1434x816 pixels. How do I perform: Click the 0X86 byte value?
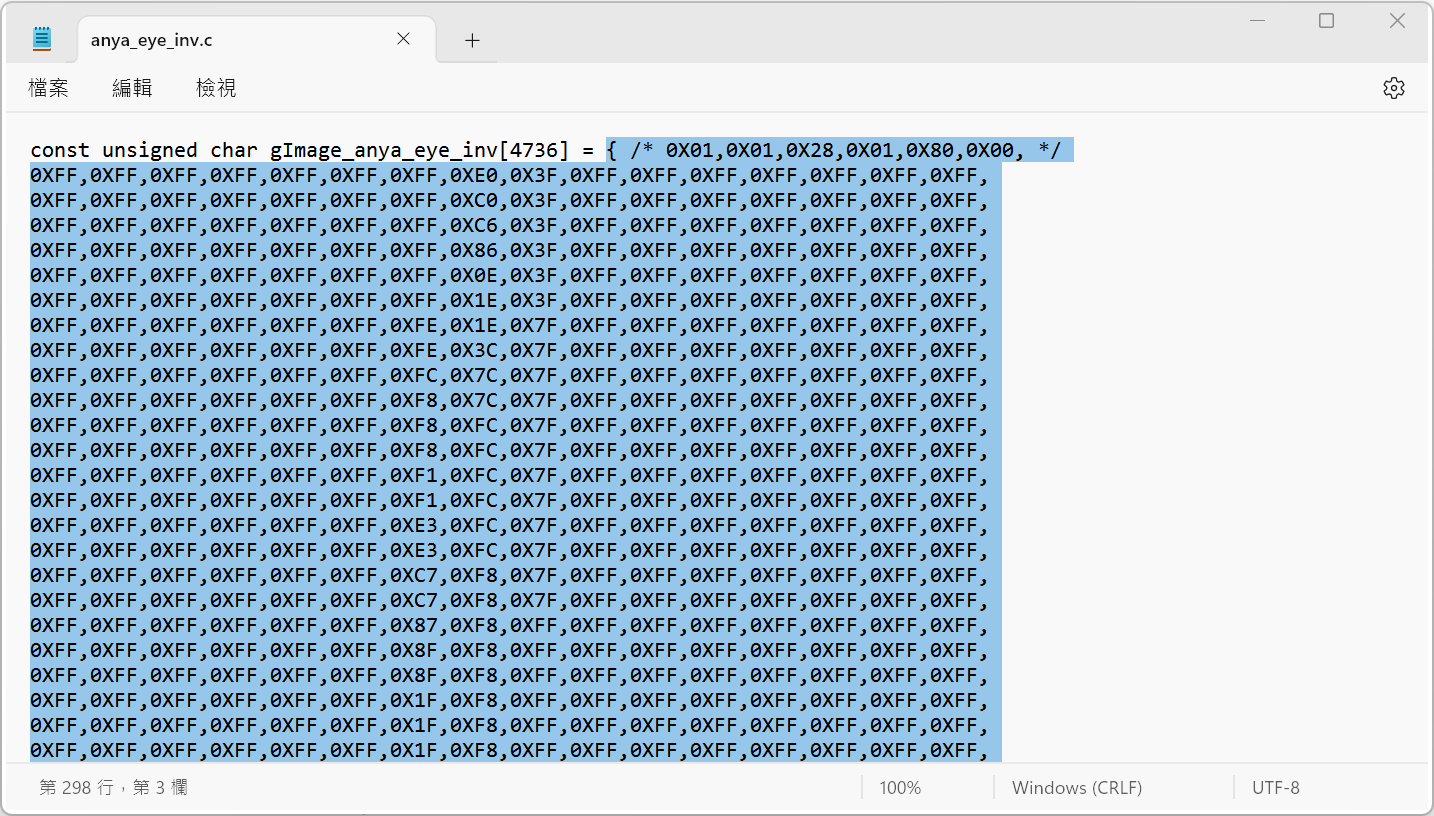[474, 251]
